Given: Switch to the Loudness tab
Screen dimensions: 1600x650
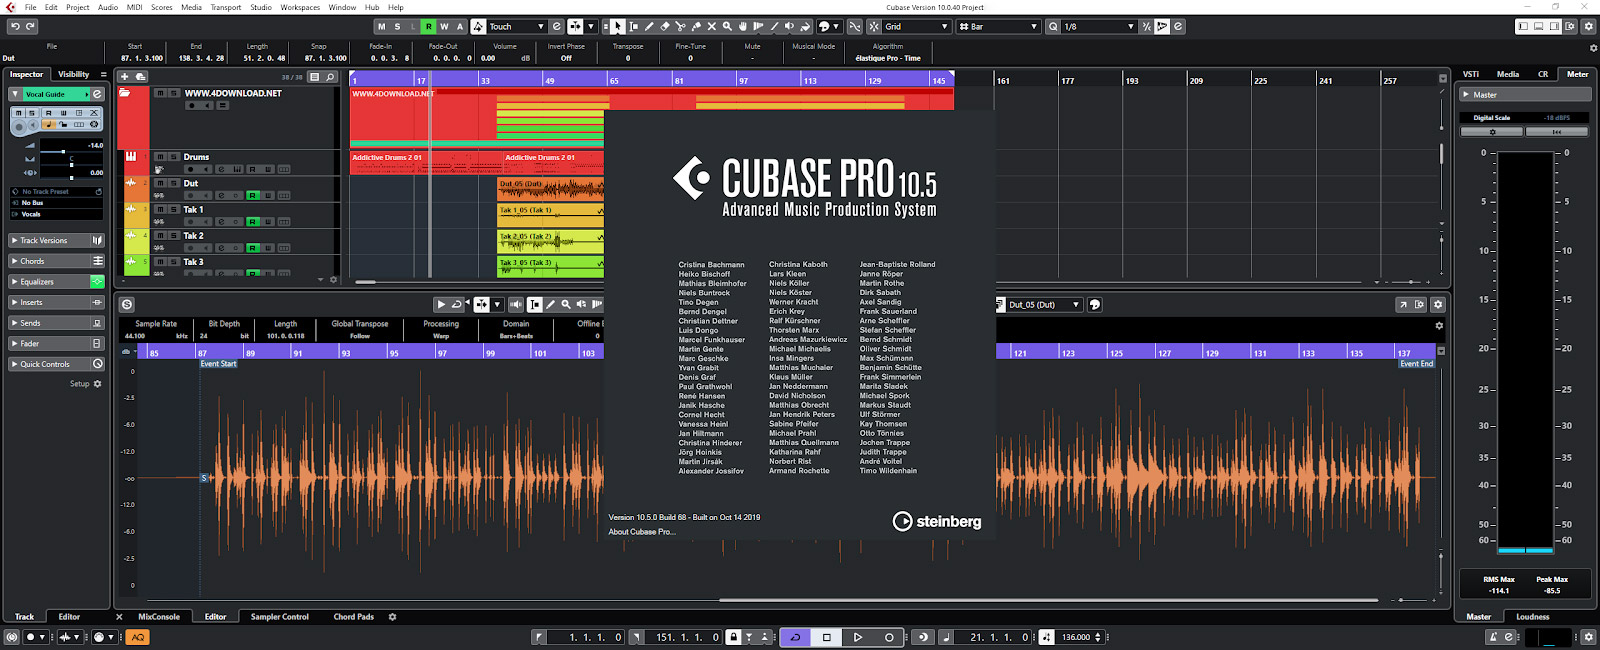Looking at the screenshot, I should [1532, 617].
